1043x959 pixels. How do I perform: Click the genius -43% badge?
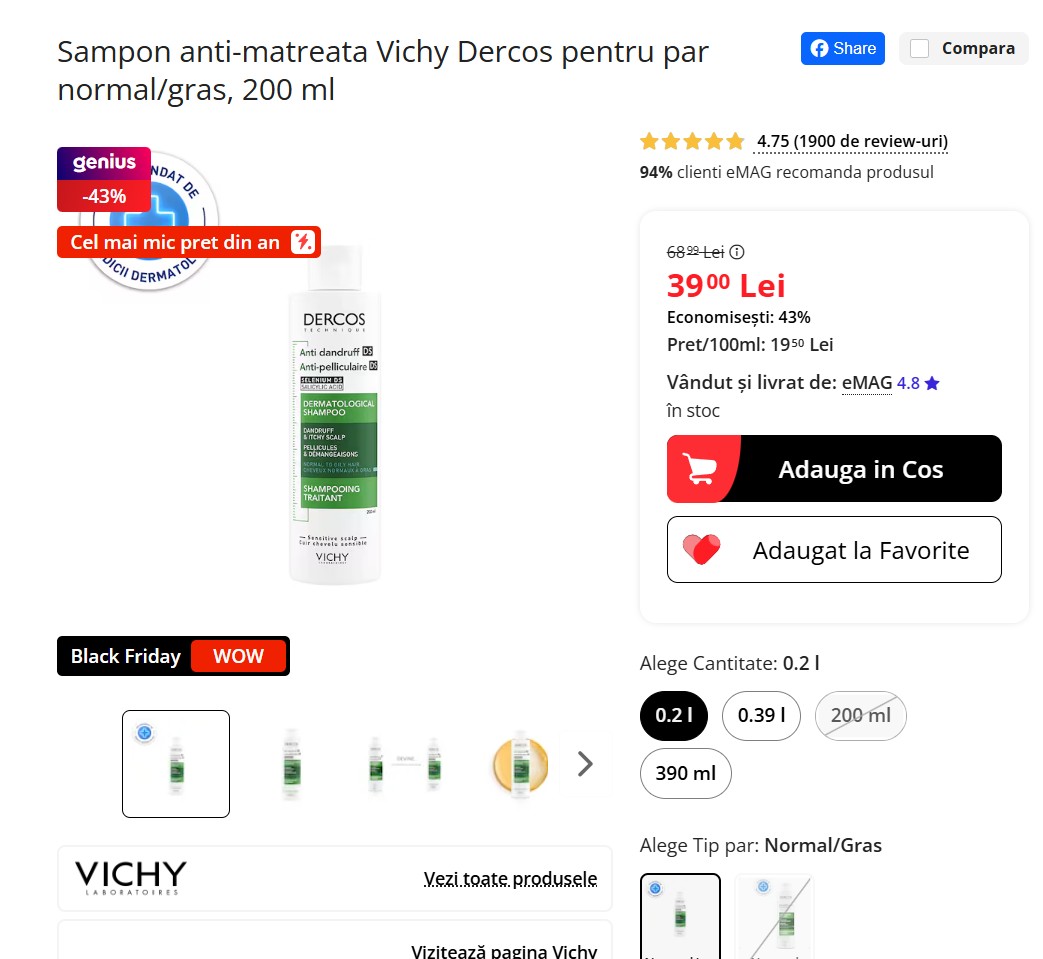coord(104,180)
